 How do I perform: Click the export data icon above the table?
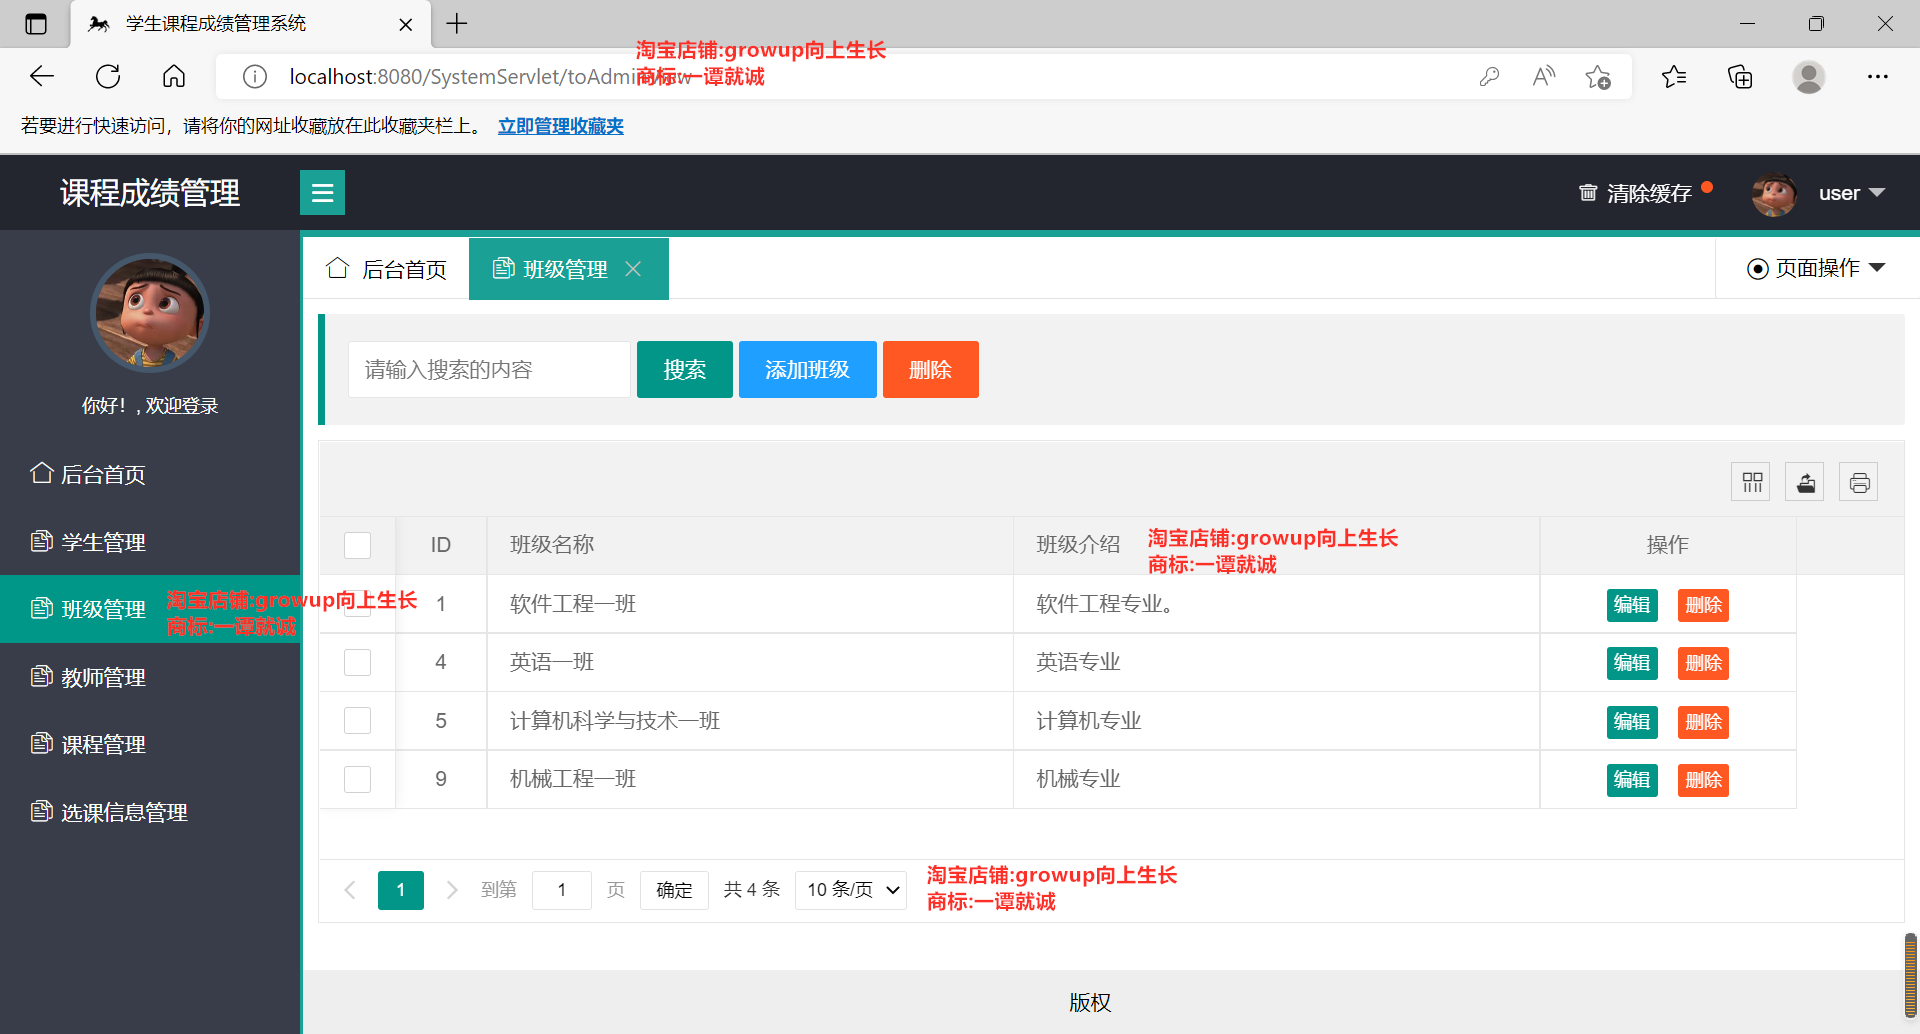point(1804,481)
